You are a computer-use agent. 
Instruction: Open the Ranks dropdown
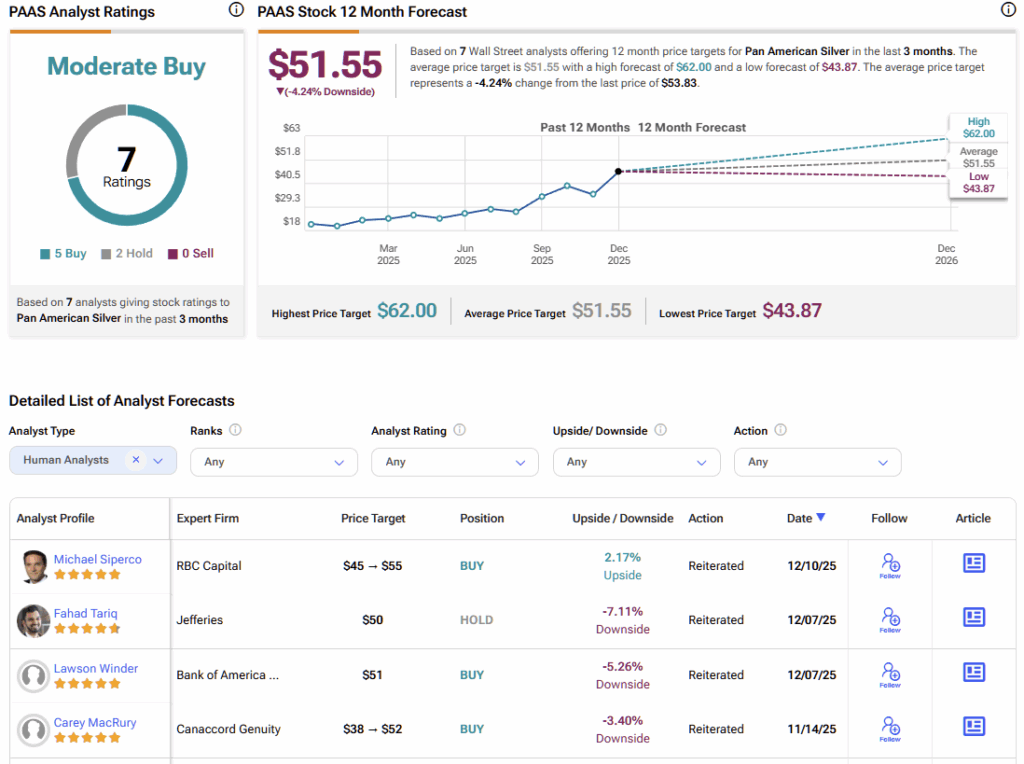tap(273, 462)
